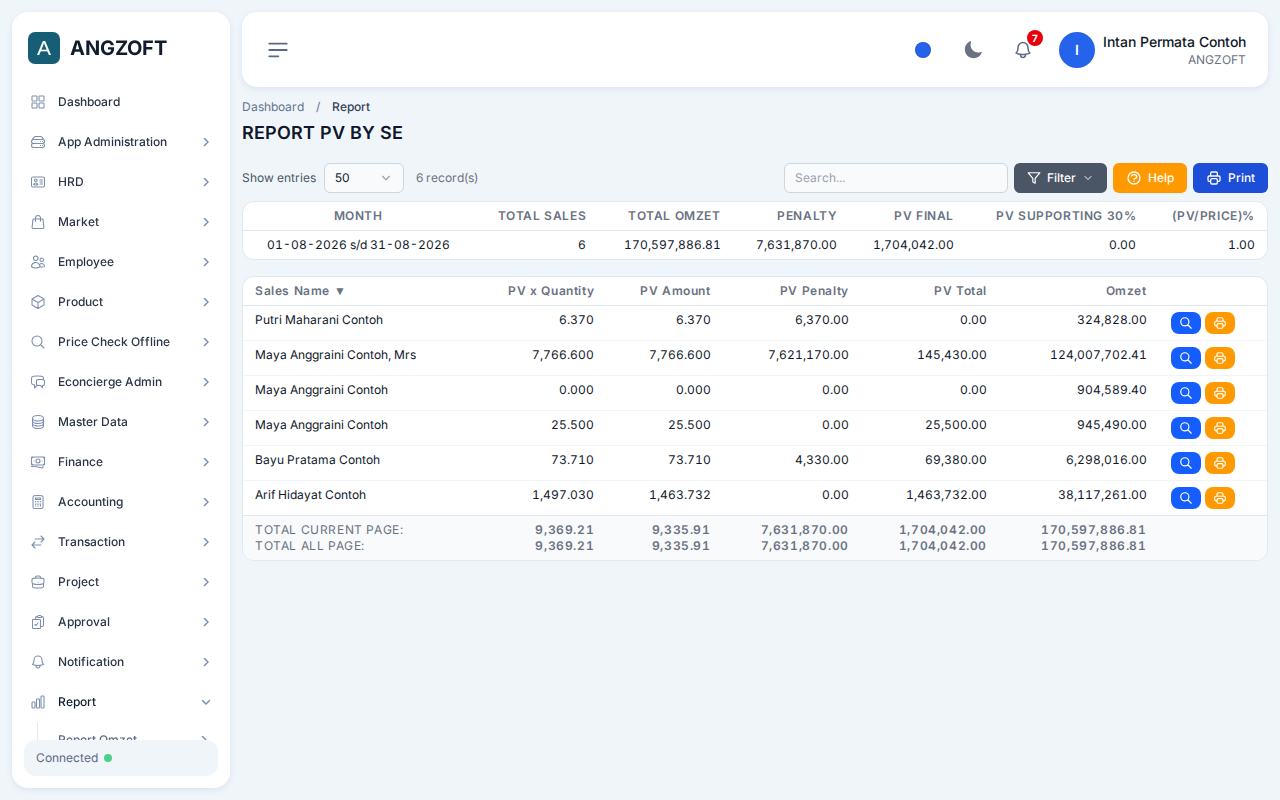
Task: Expand the HRD menu chevron
Action: point(206,182)
